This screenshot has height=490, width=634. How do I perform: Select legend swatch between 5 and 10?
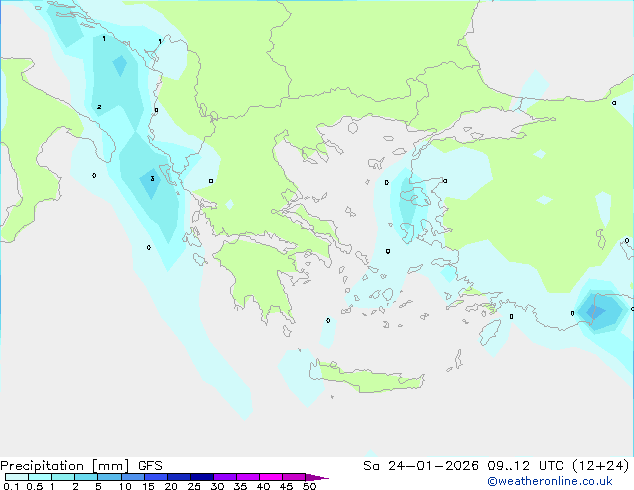110,477
